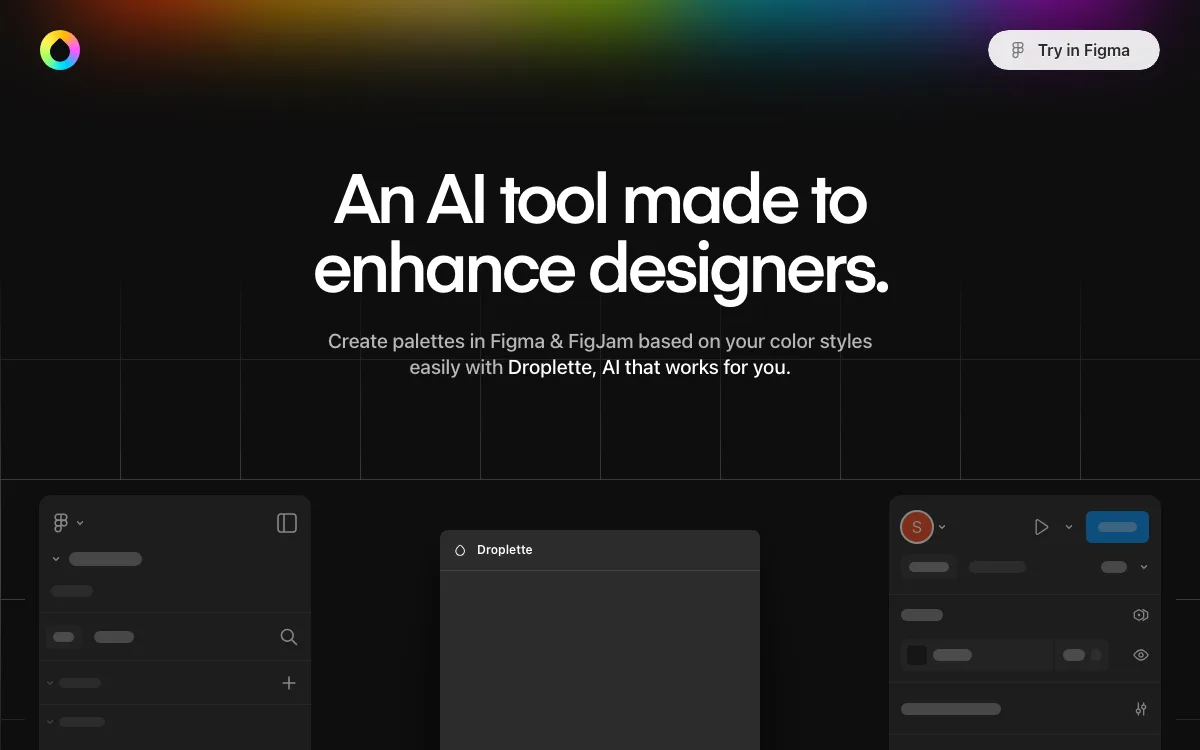Click the Droplette plugin window title
The image size is (1200, 750).
point(505,550)
